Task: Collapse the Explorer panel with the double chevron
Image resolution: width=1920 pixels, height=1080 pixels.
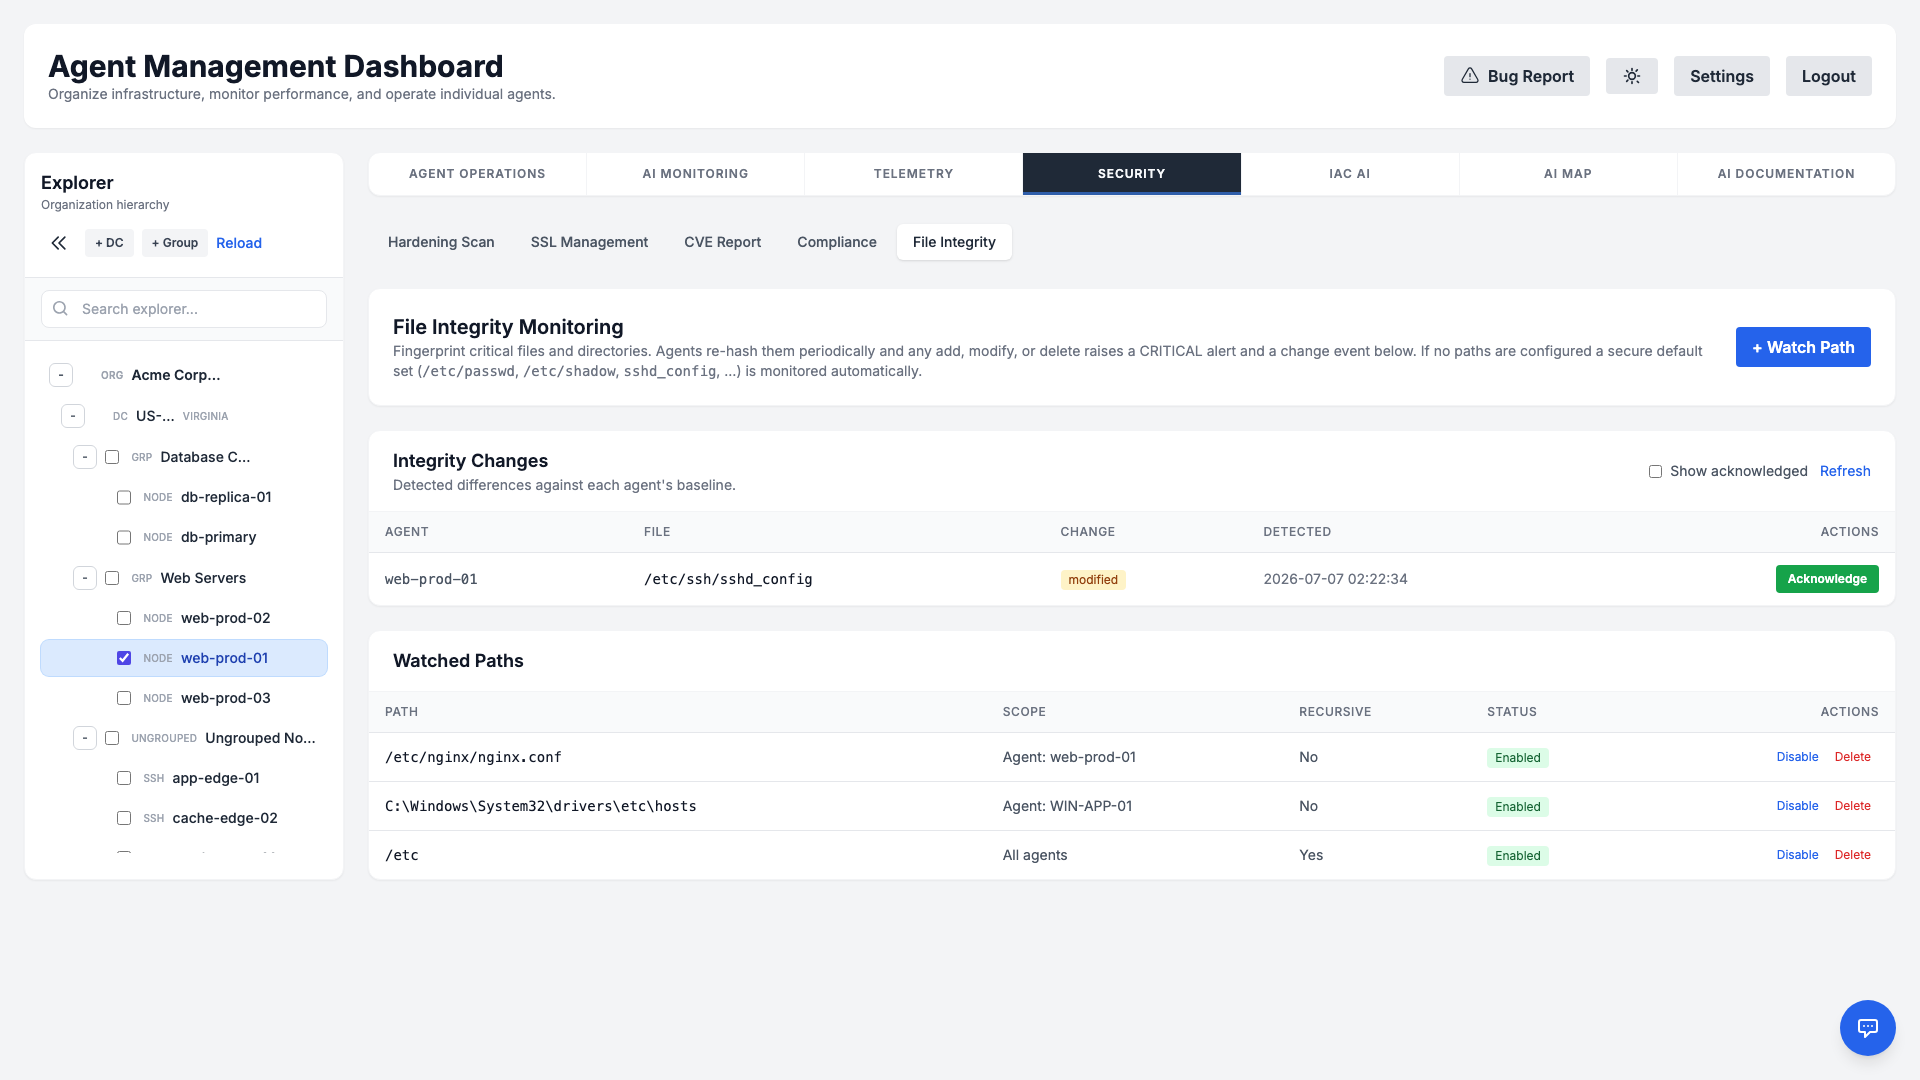Action: point(59,243)
